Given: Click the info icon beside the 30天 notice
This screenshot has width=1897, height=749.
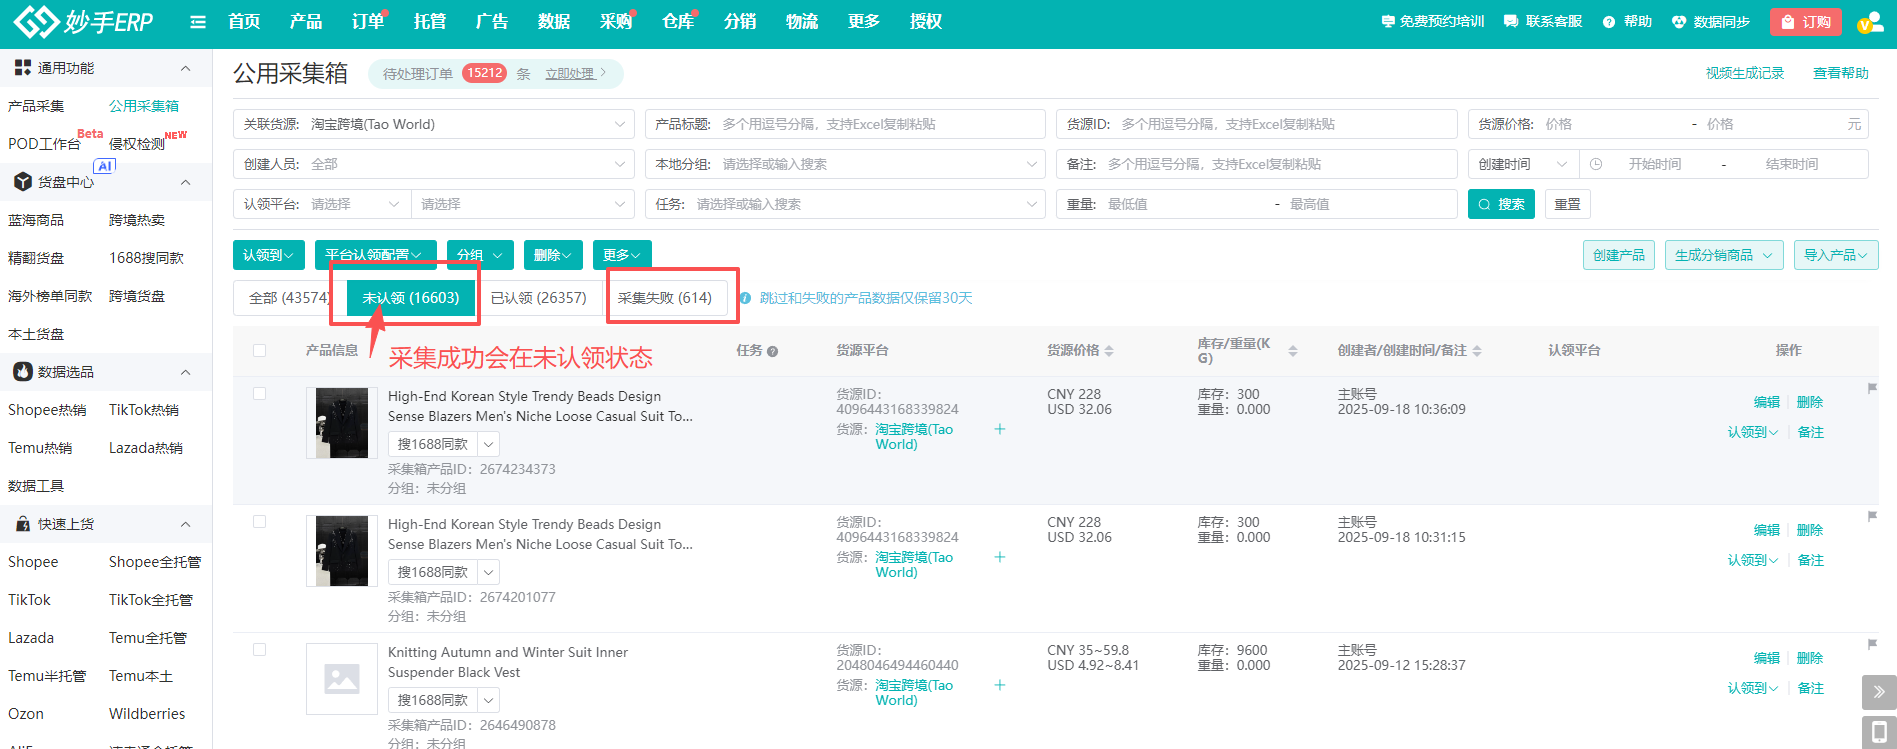Looking at the screenshot, I should point(745,298).
